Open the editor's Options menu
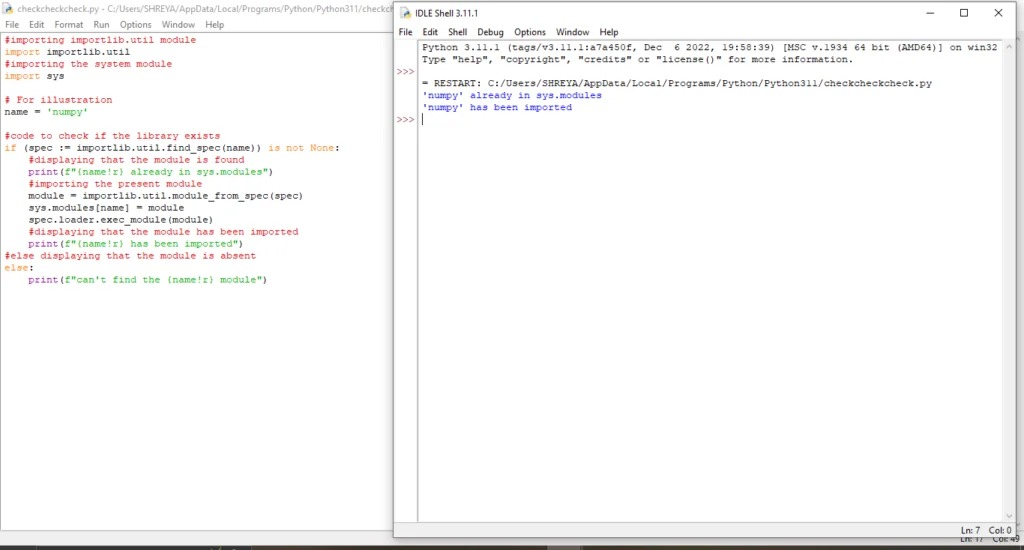Image resolution: width=1024 pixels, height=550 pixels. [135, 25]
